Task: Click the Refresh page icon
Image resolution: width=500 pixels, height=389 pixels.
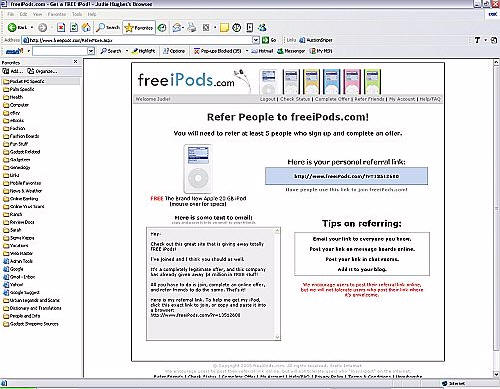Action: click(74, 28)
